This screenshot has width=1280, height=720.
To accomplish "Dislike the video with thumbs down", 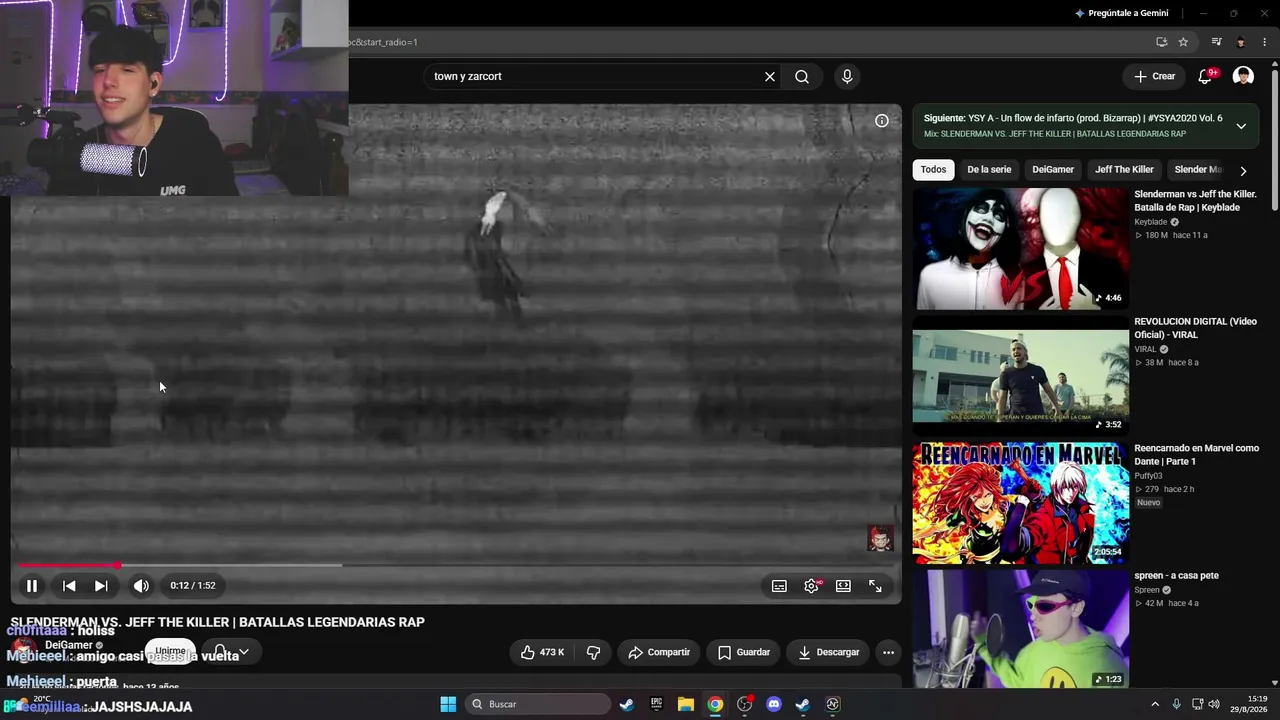I will coord(593,653).
